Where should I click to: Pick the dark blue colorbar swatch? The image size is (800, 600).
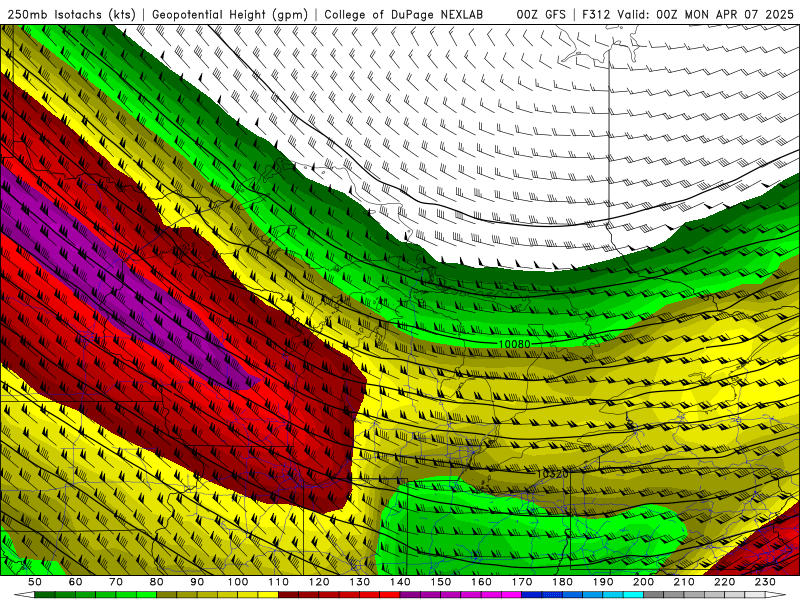point(531,593)
